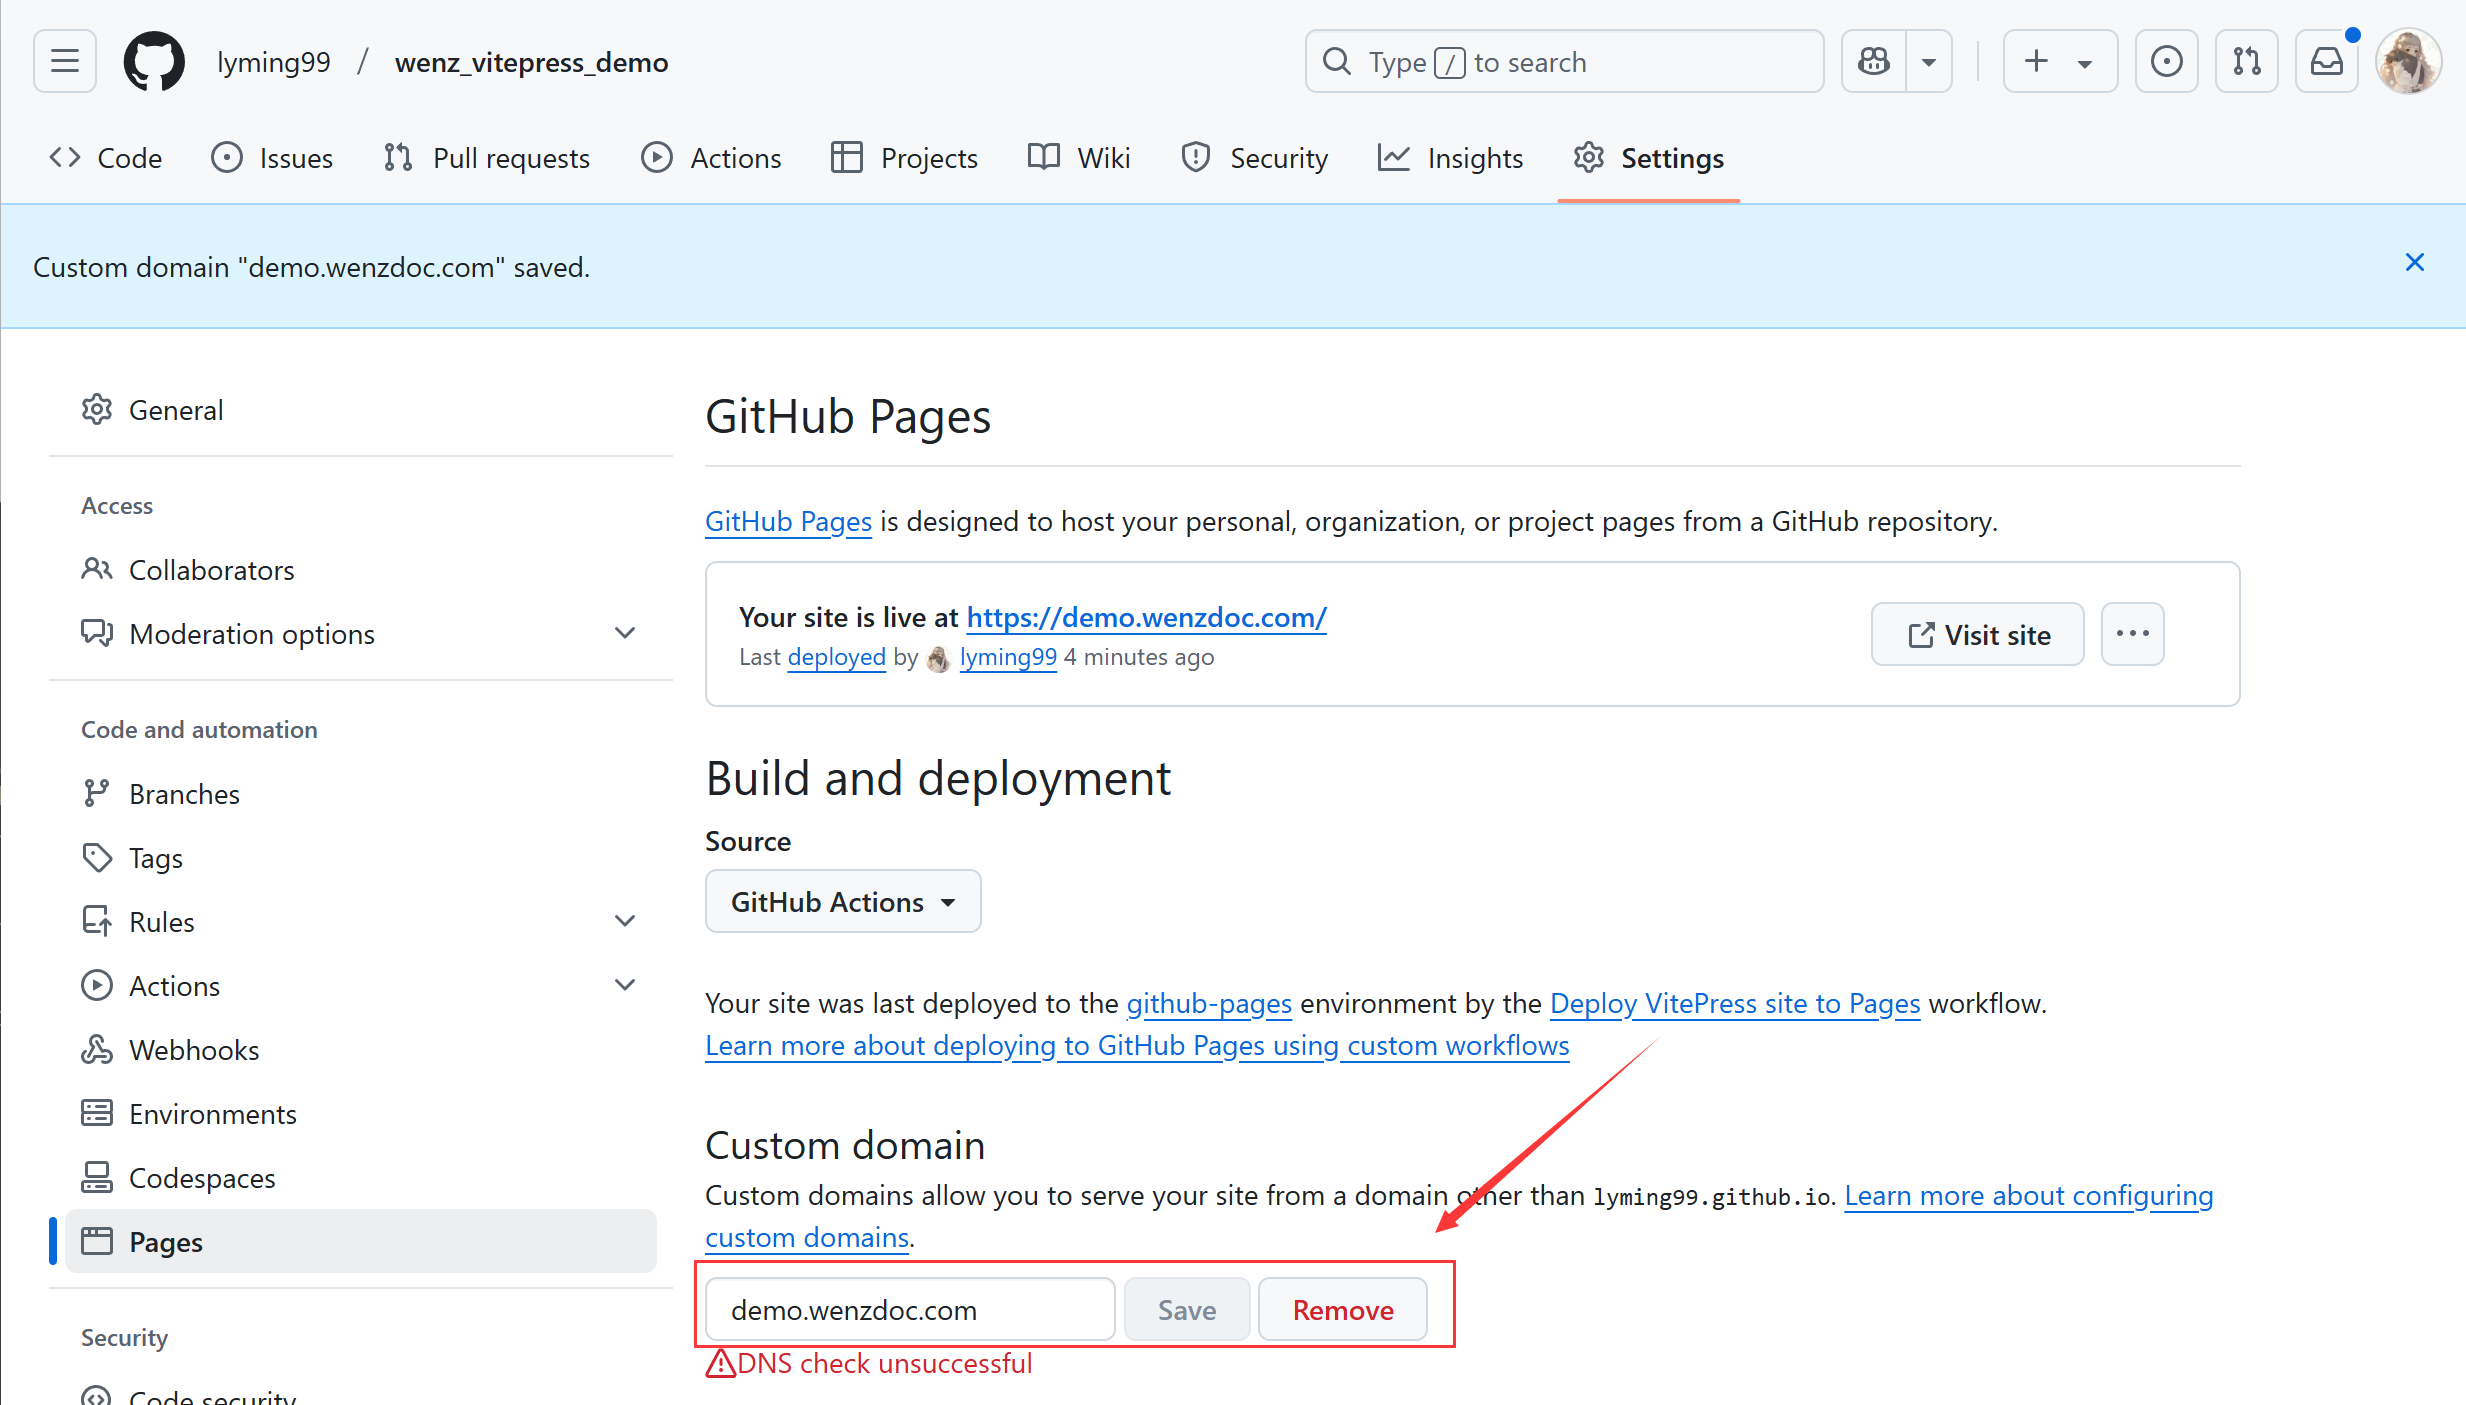Open Webhooks settings
2466x1405 pixels.
click(361, 1050)
